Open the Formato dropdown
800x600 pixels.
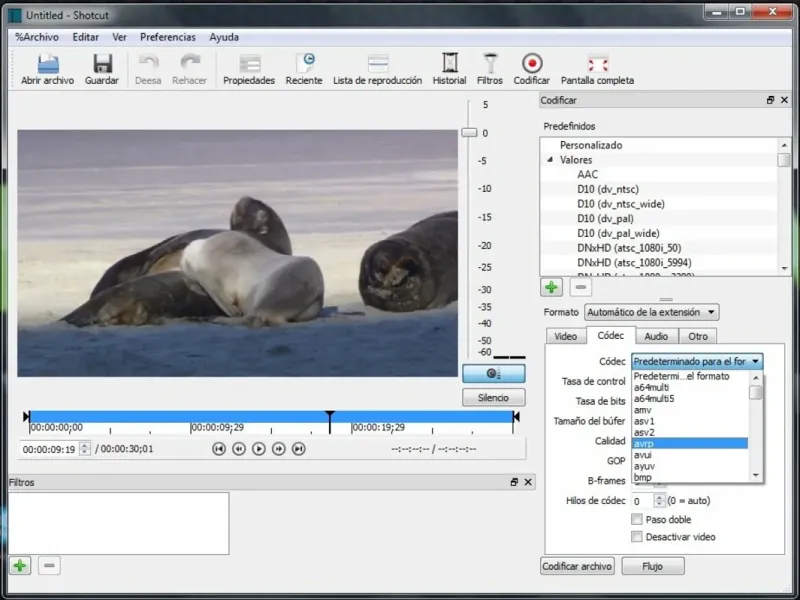coord(651,313)
